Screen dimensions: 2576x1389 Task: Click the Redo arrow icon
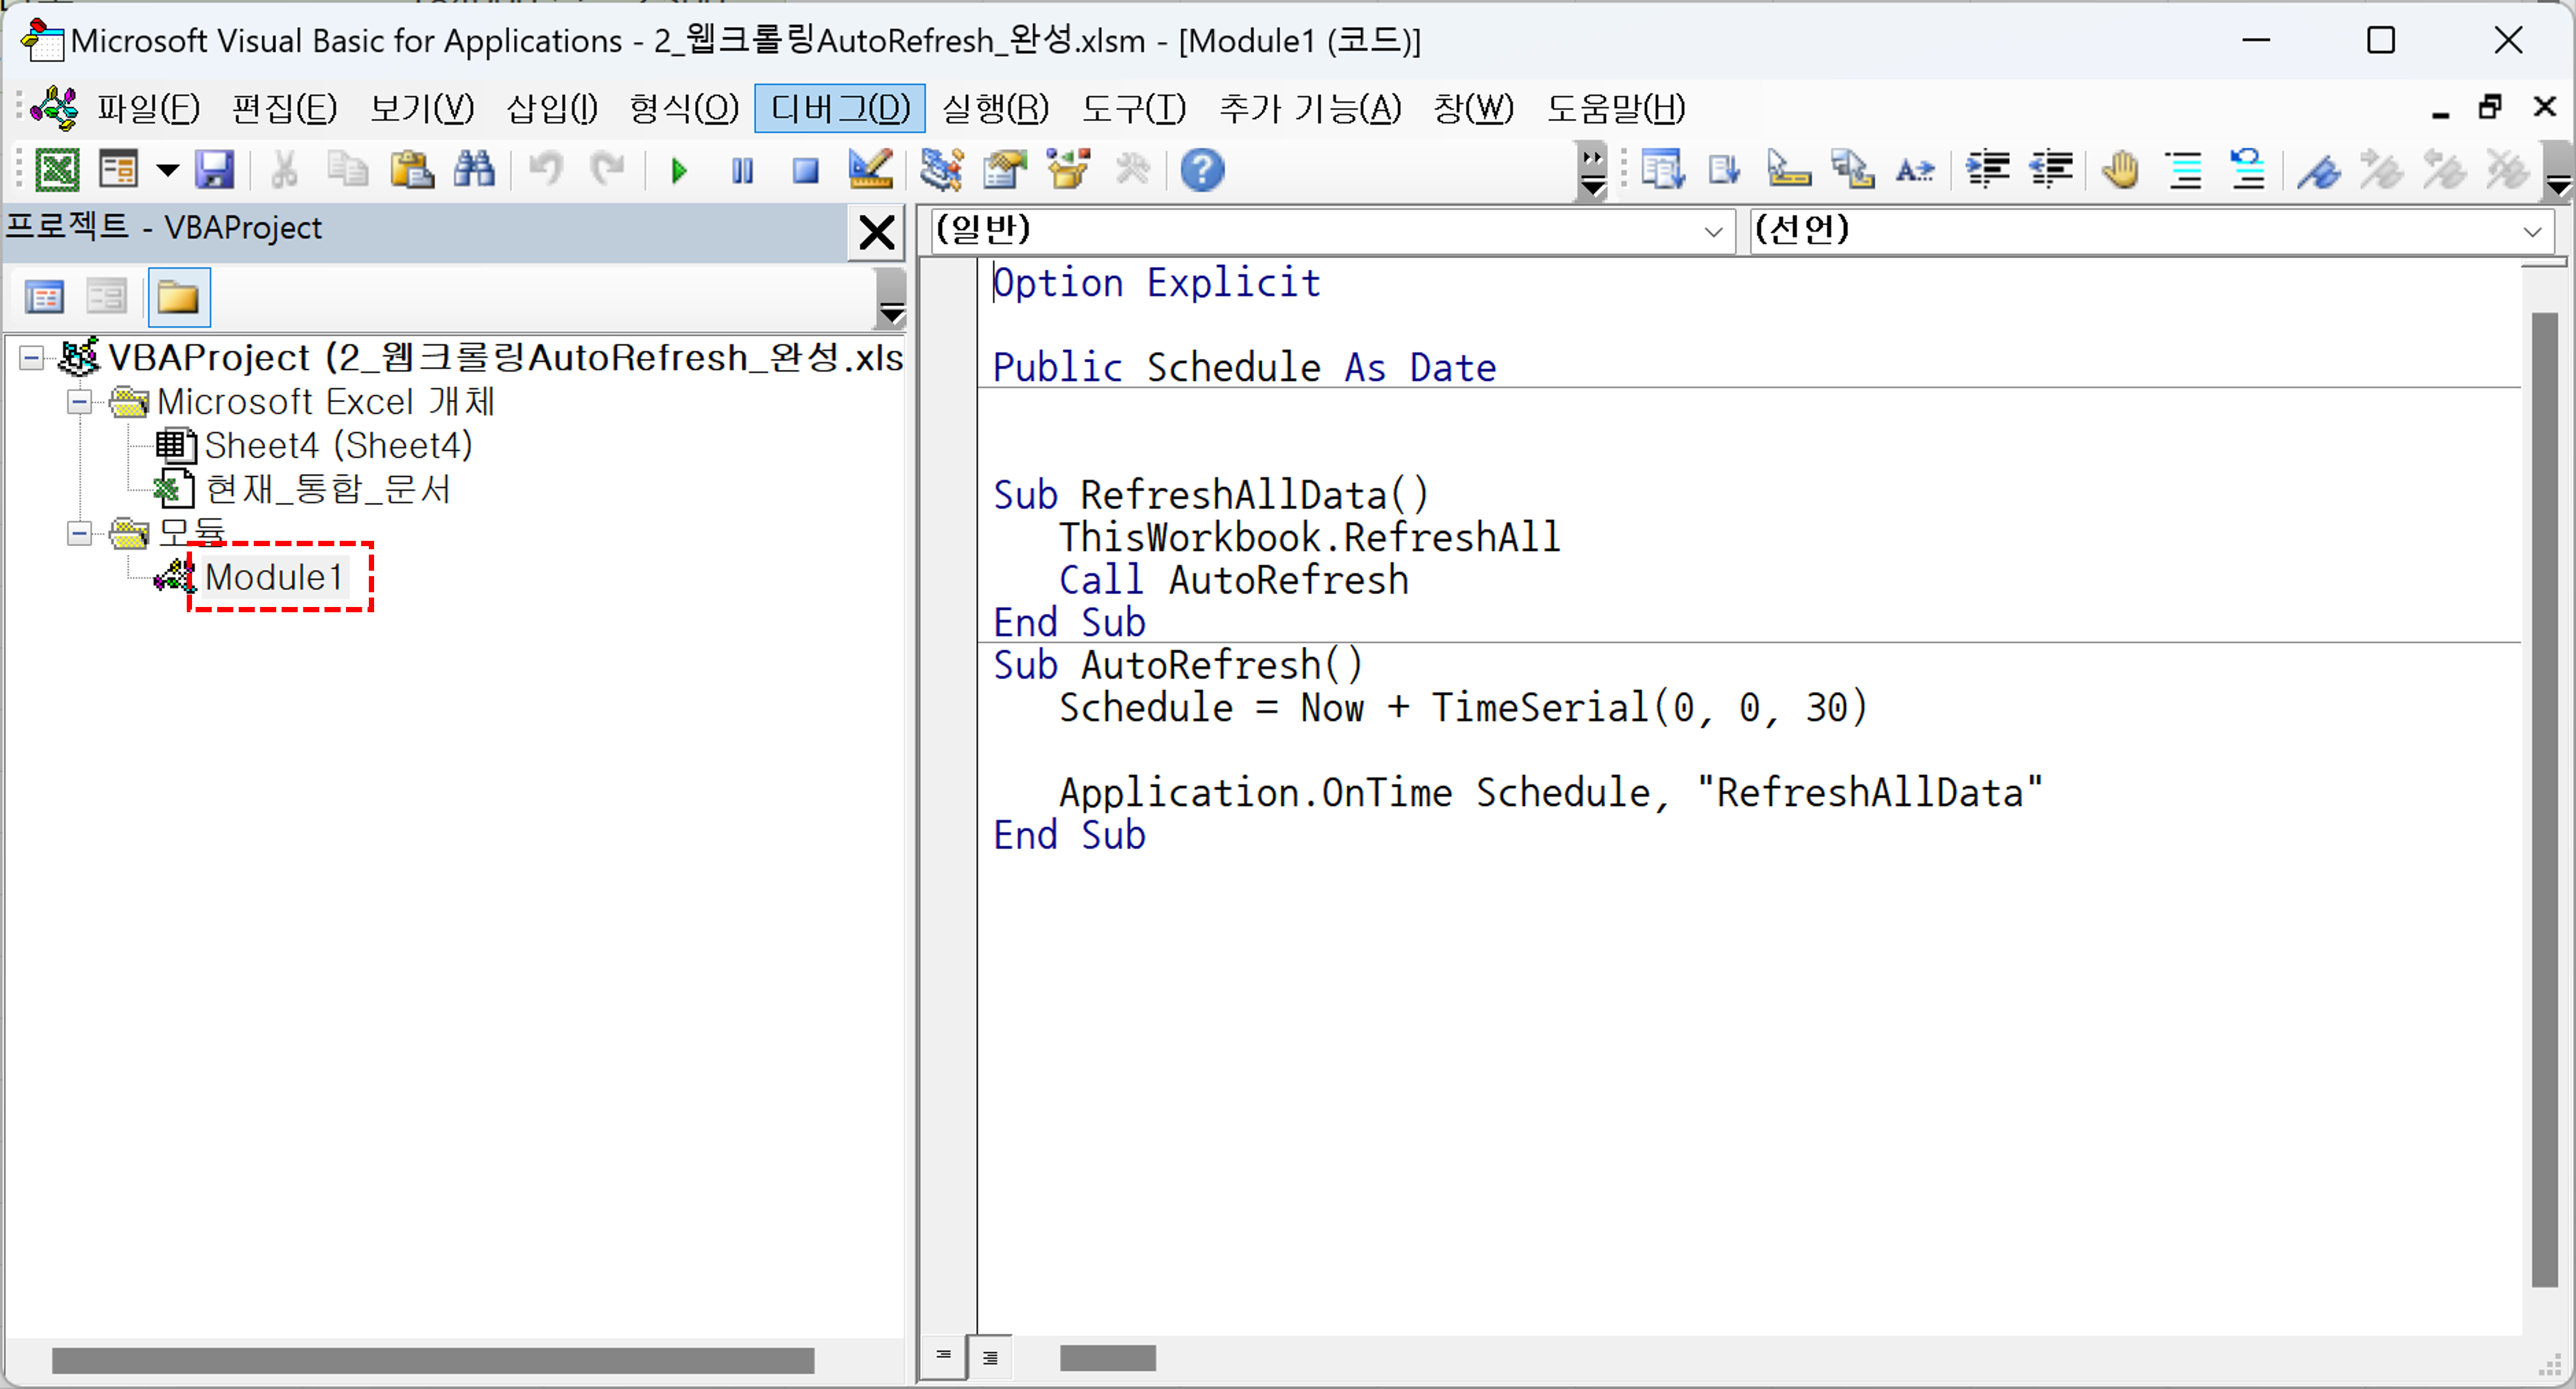[607, 170]
